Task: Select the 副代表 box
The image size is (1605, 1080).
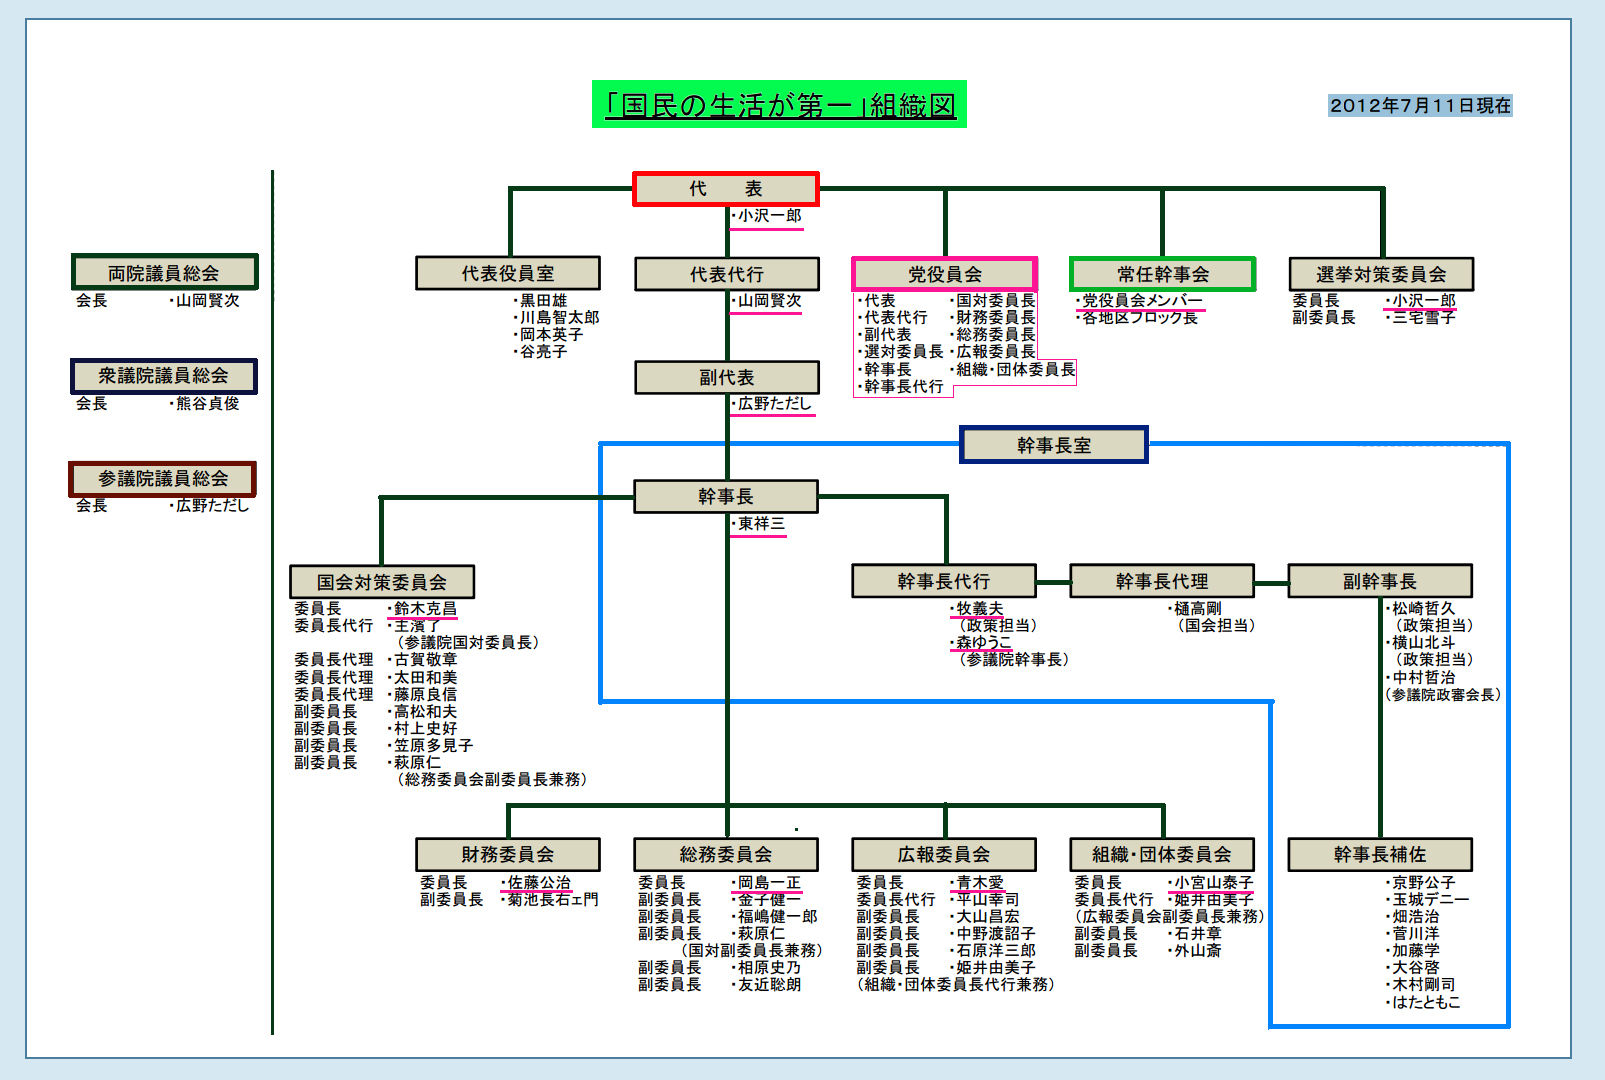Action: pos(727,377)
